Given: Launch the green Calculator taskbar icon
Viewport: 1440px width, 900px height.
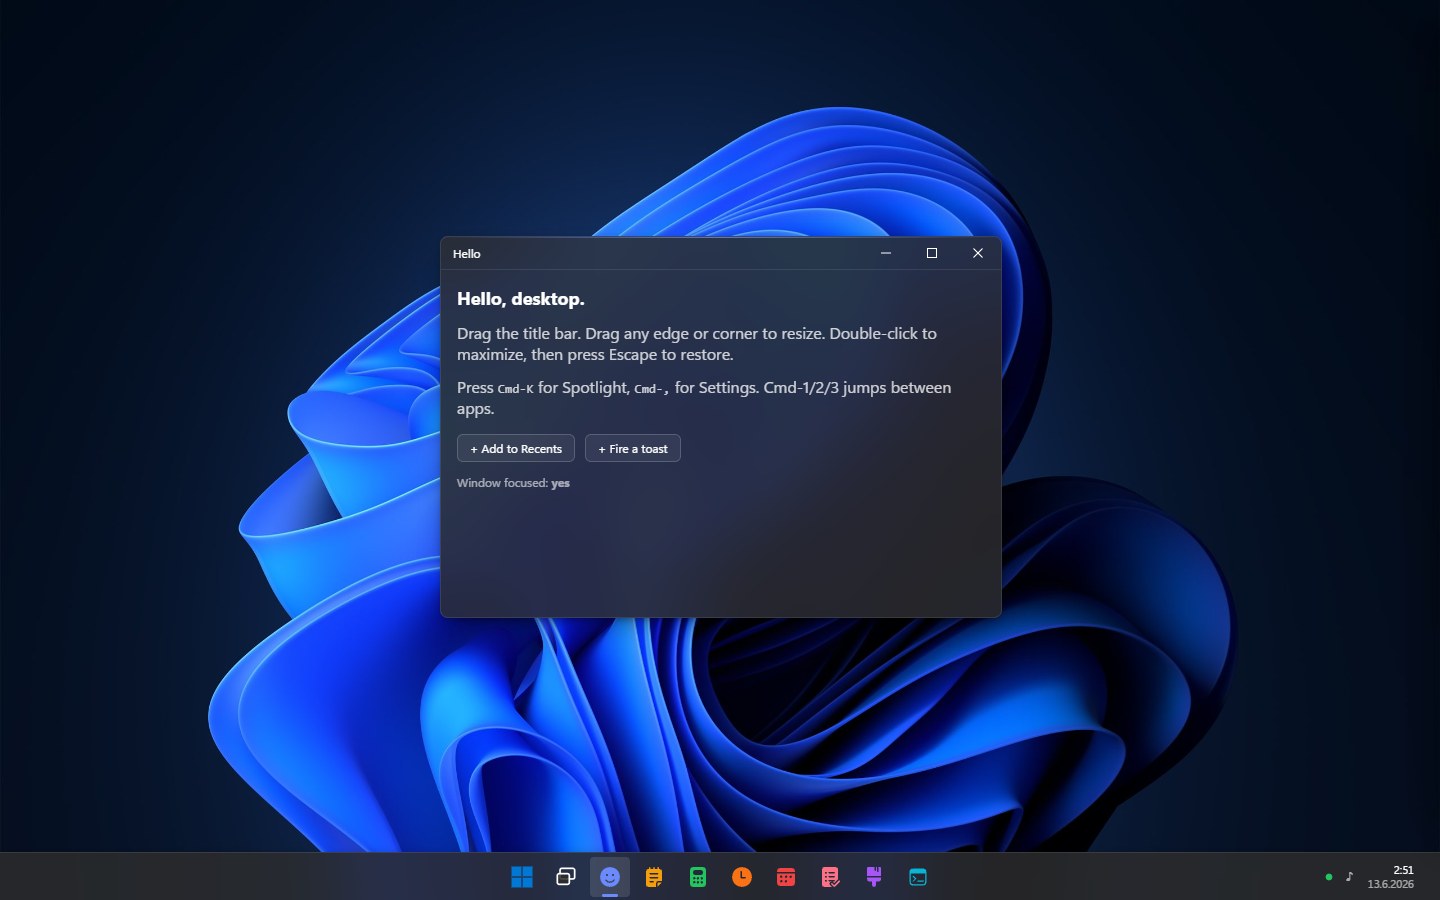Looking at the screenshot, I should click(x=698, y=877).
